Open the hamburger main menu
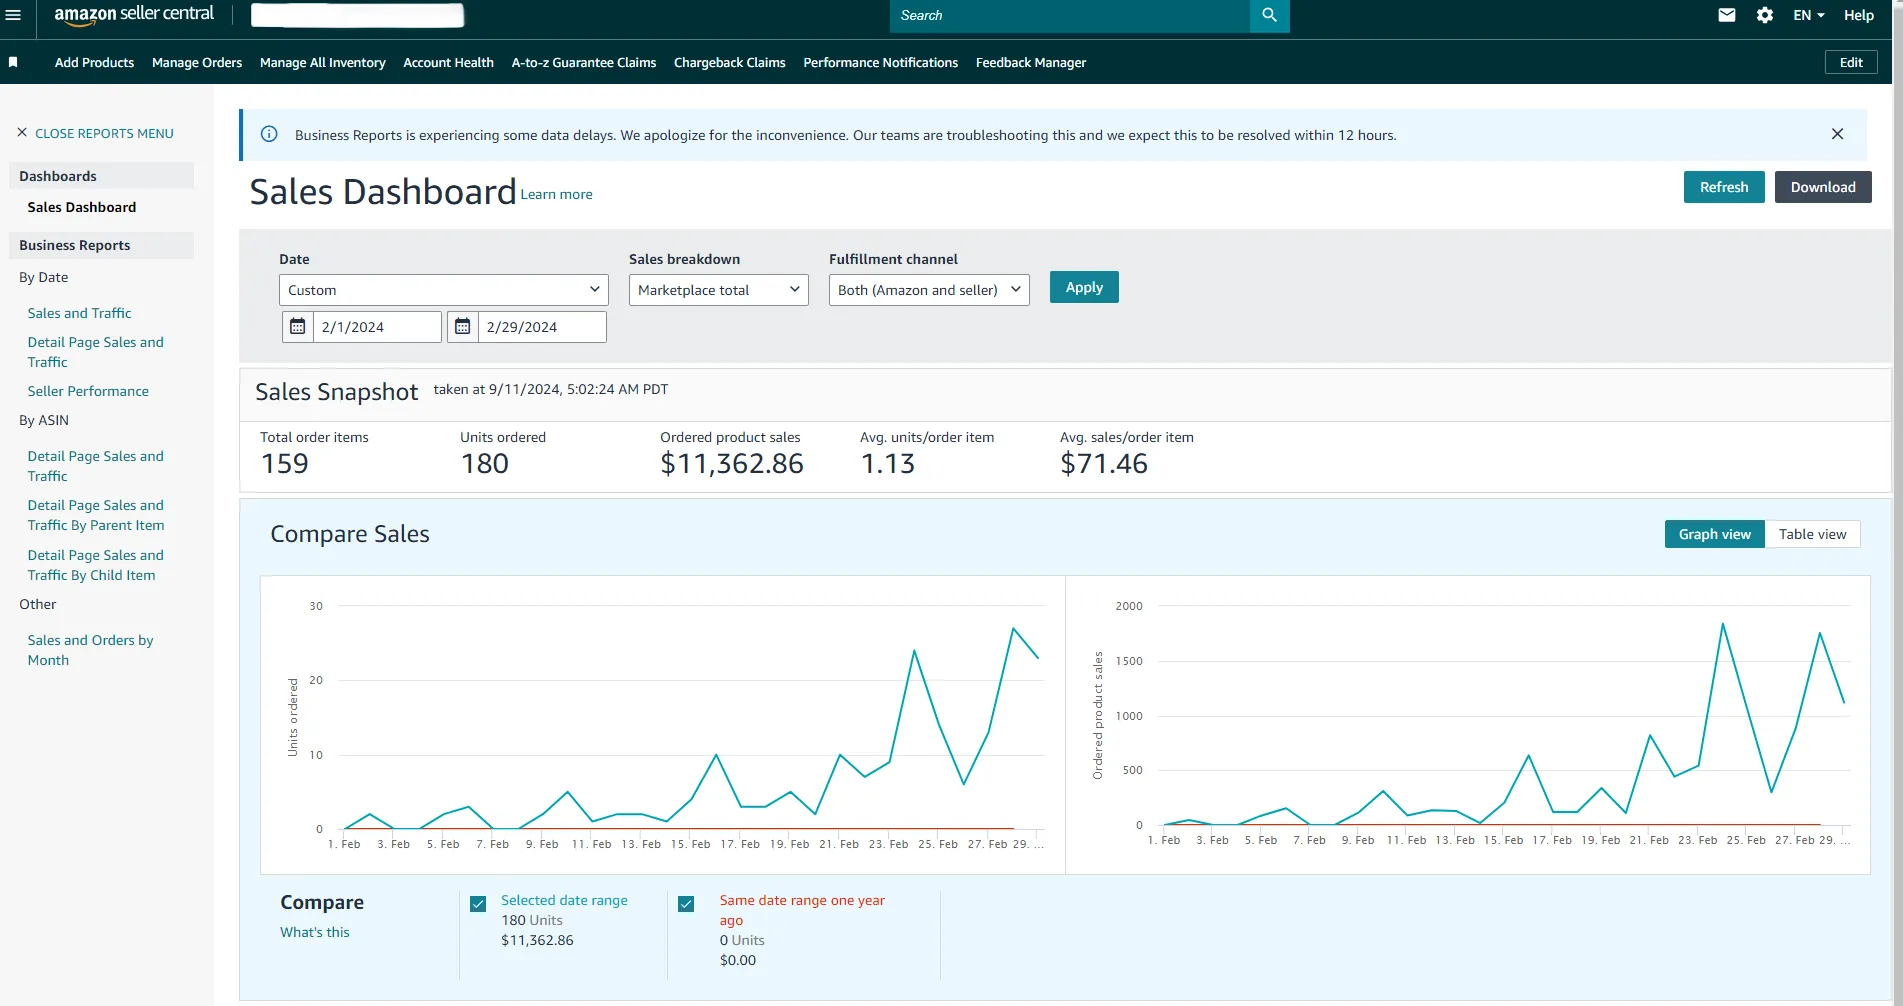 click(13, 15)
